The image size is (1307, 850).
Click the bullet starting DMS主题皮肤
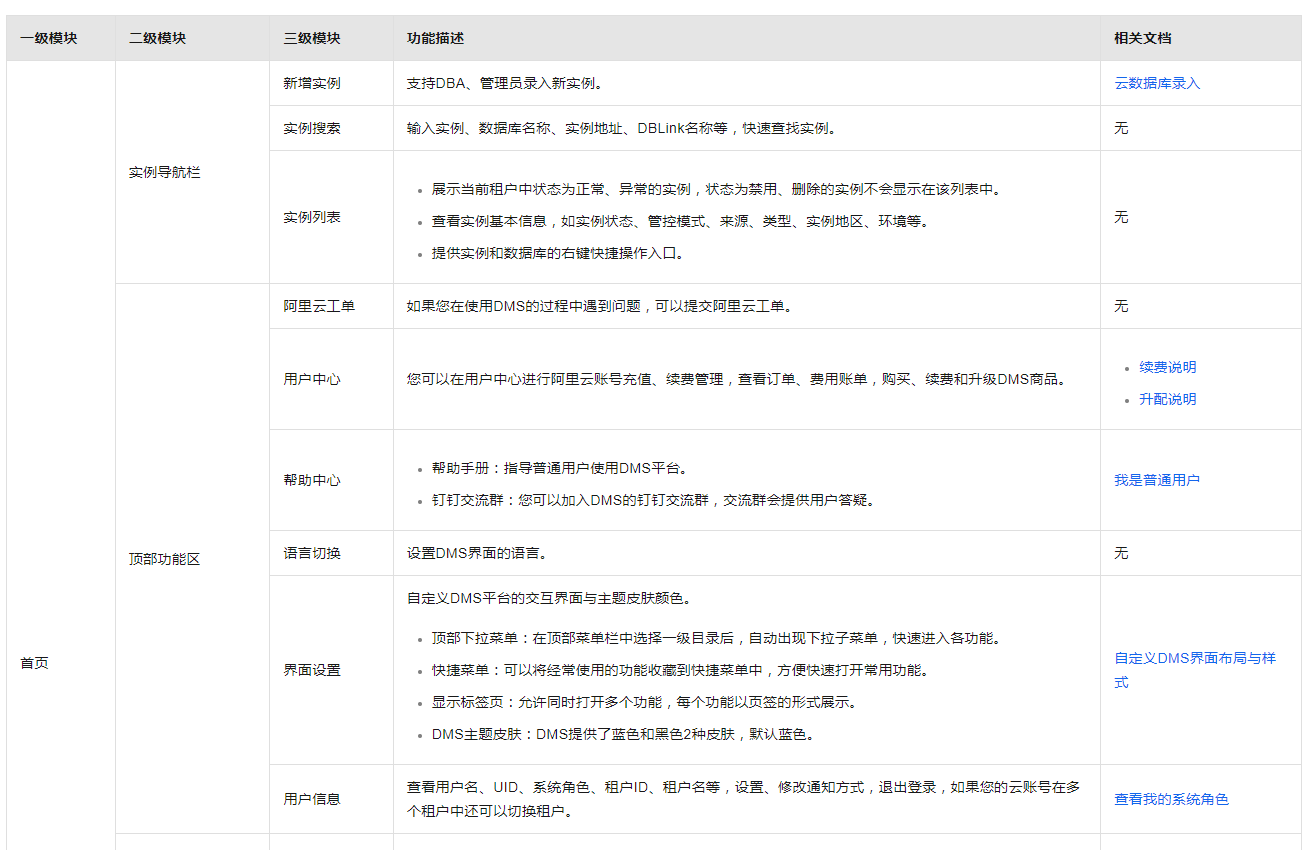(623, 734)
